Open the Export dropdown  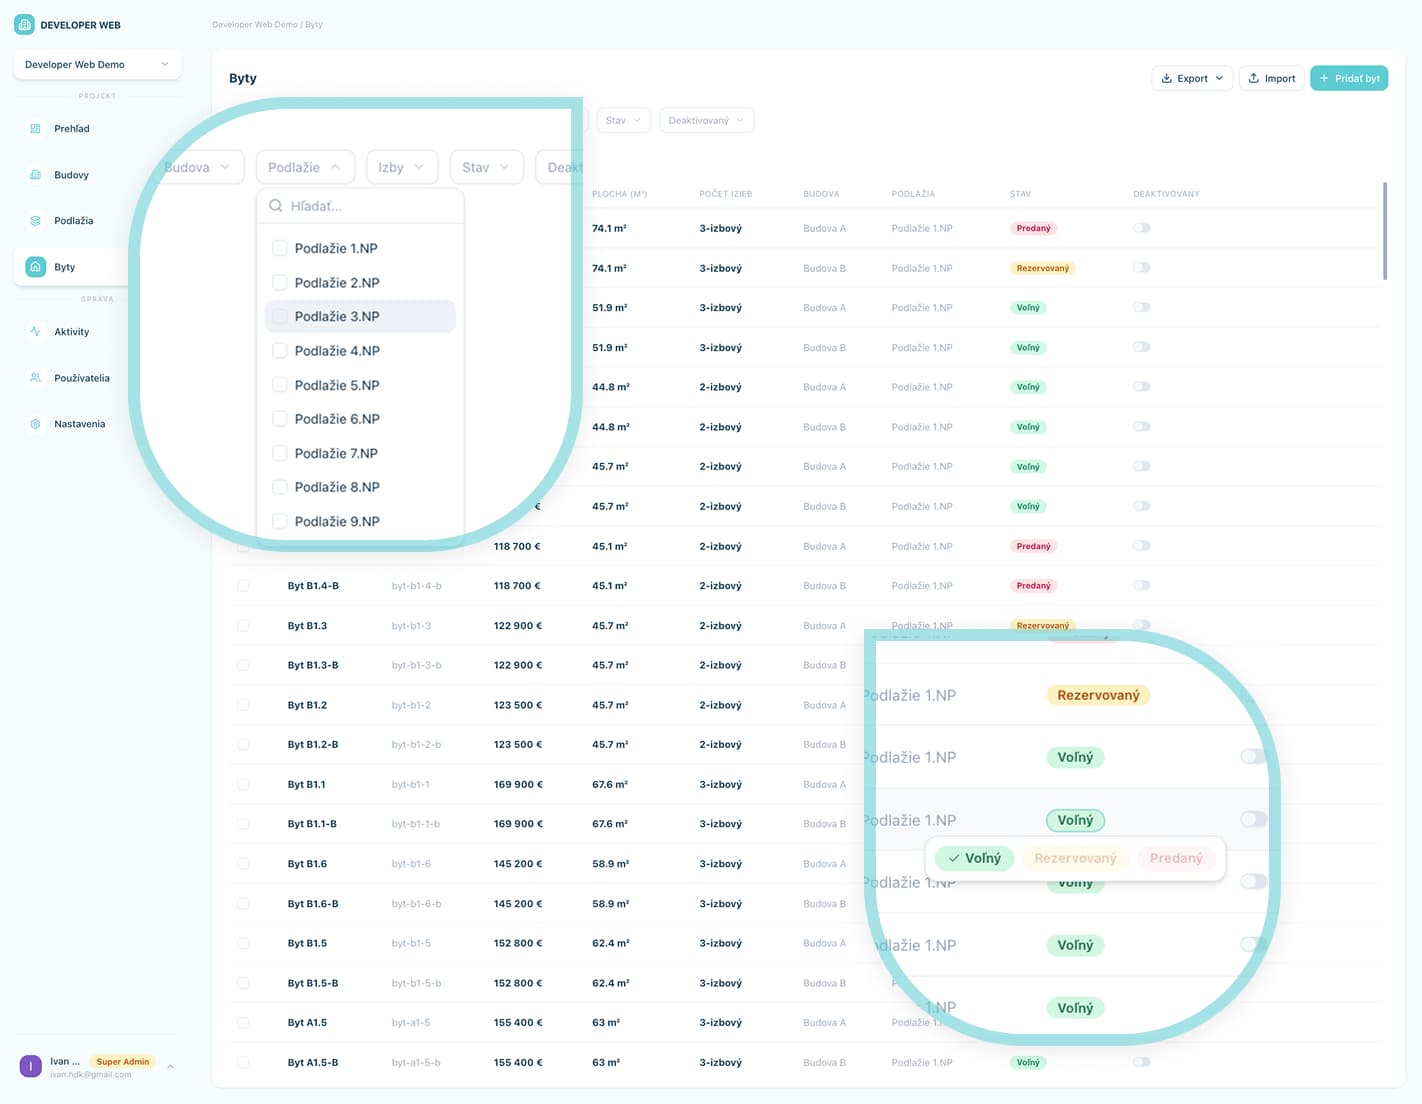pyautogui.click(x=1191, y=78)
